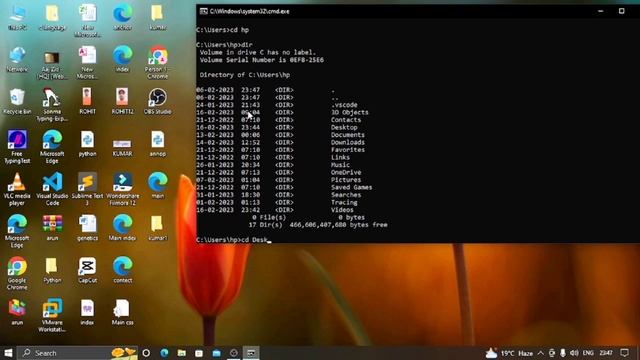
Task: Click the Tracing directory entry
Action: coord(344,202)
